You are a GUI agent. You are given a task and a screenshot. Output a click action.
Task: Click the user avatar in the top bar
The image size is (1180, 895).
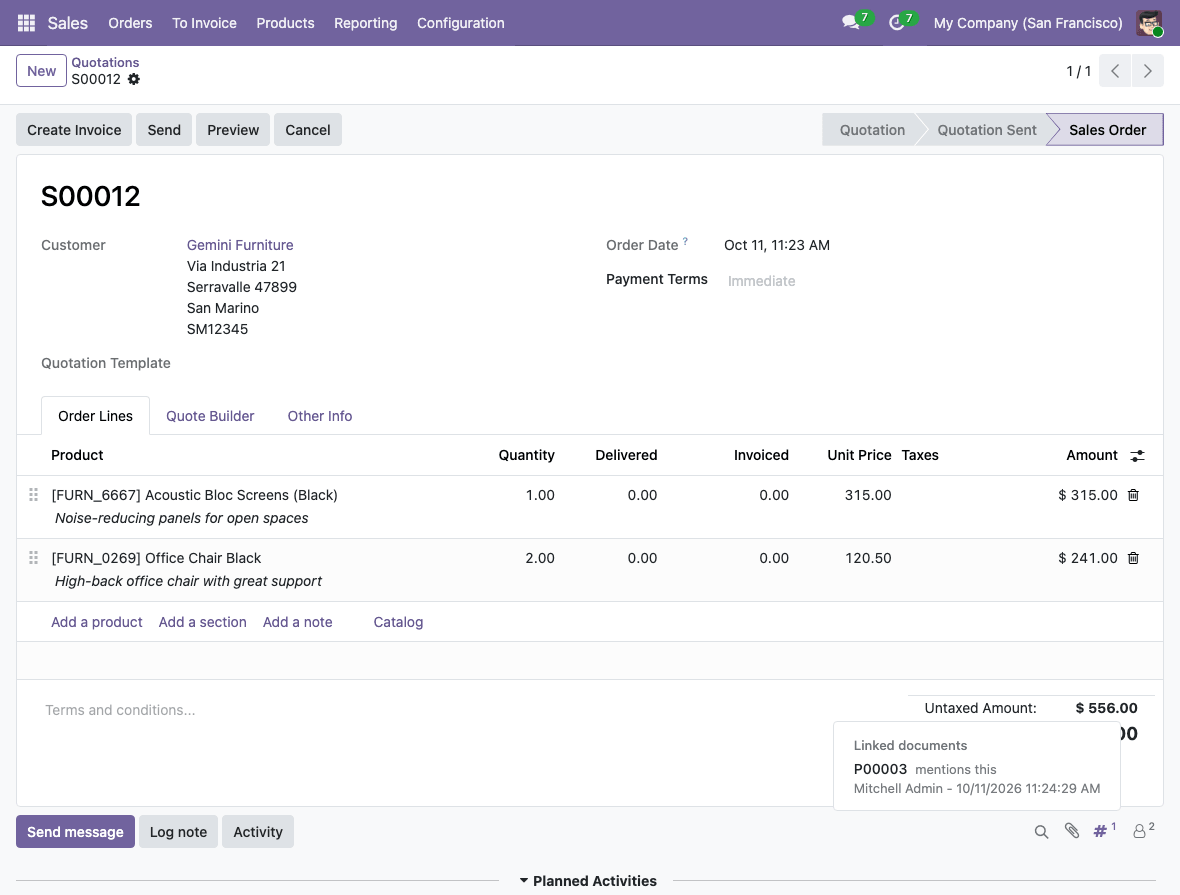click(x=1148, y=23)
